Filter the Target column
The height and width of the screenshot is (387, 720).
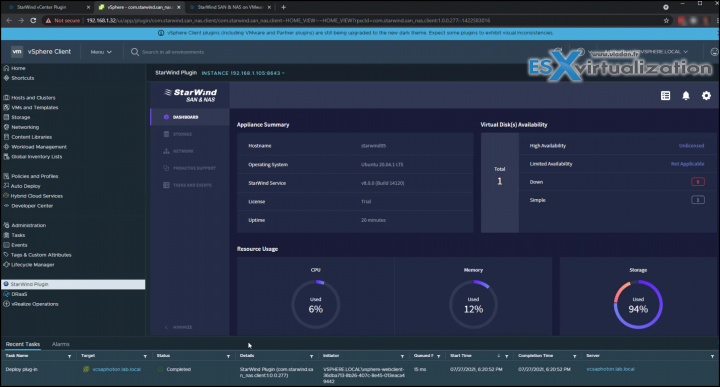(x=145, y=356)
